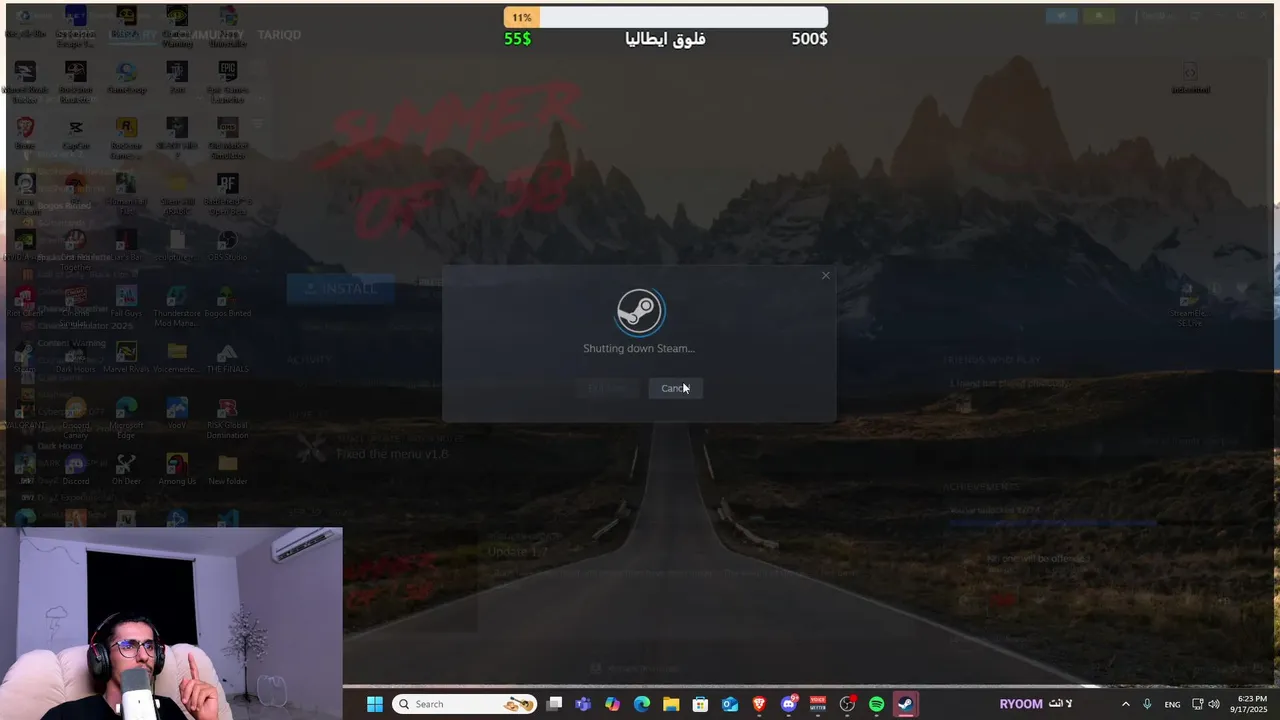
Task: Select the Fall Guys desktop shortcut
Action: (x=126, y=302)
